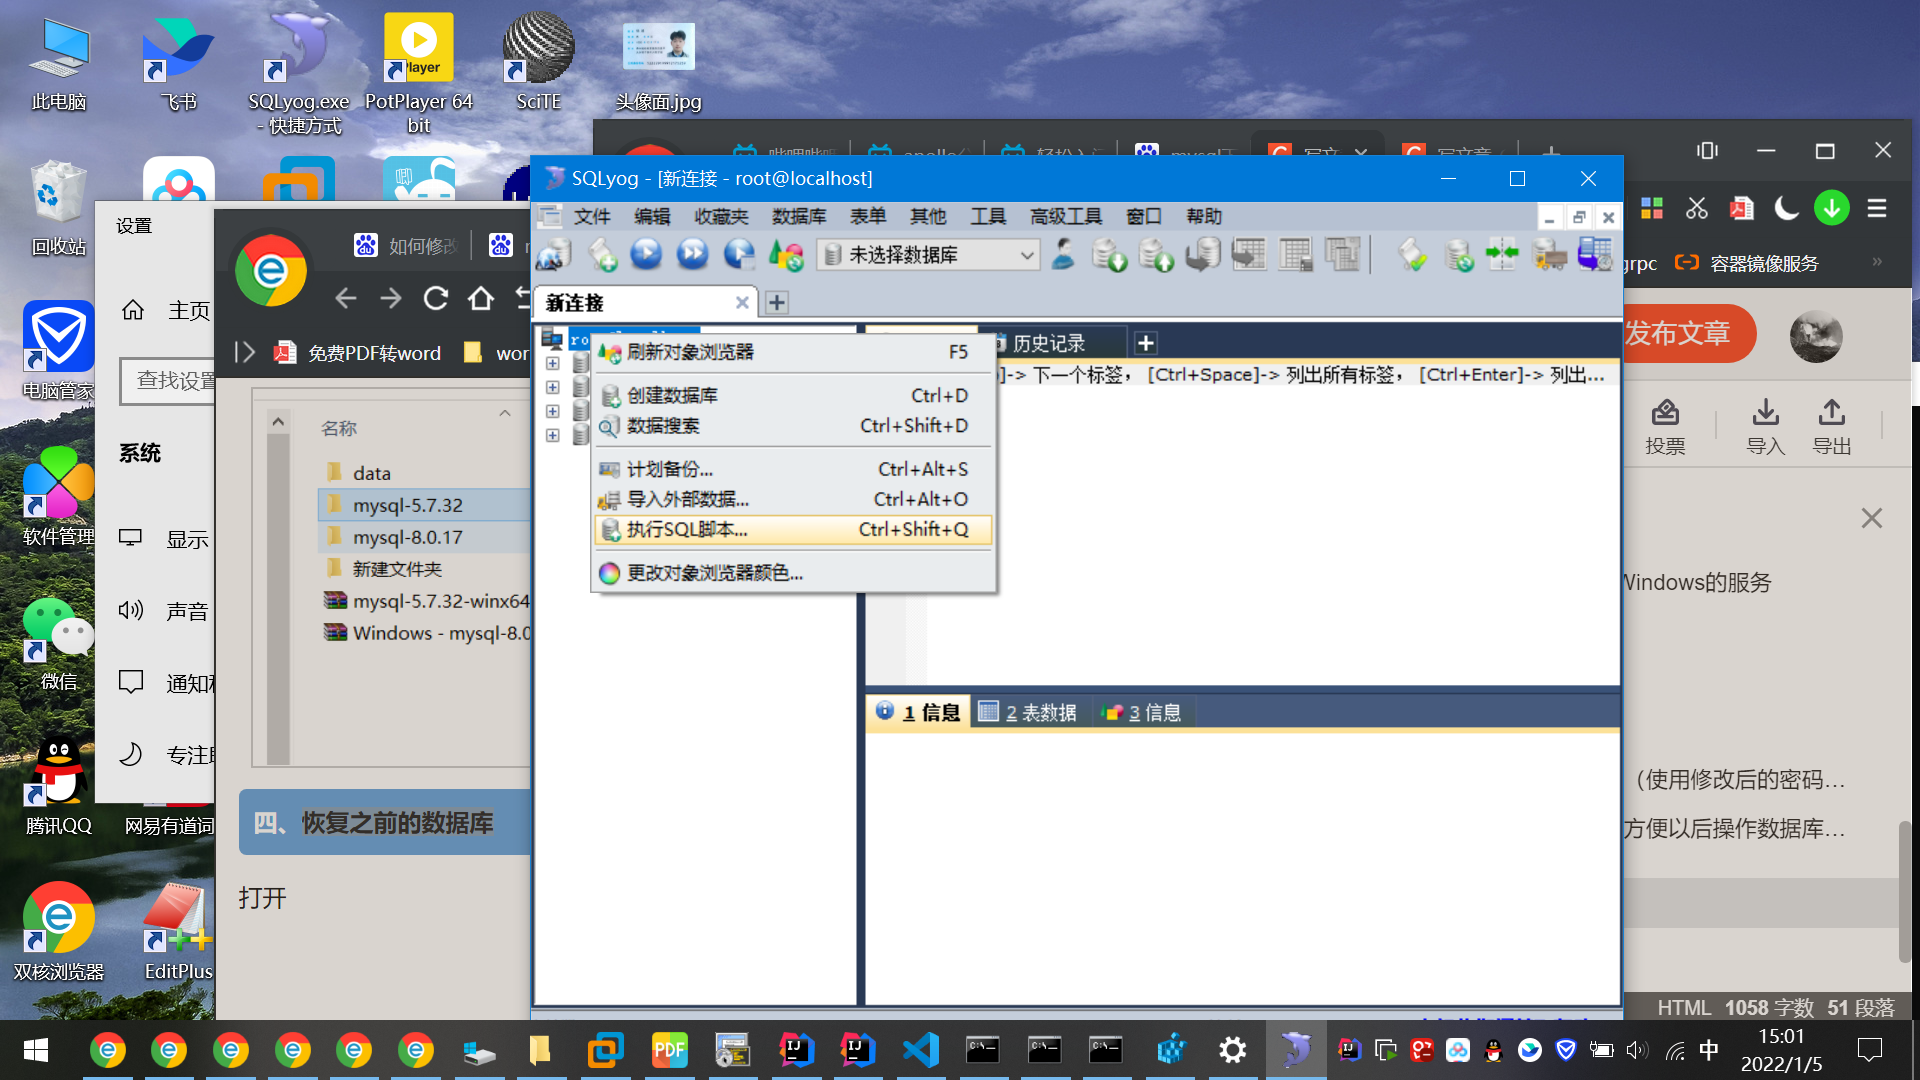Screen dimensions: 1920x1080
Task: Click database icon with green up arrow
Action: point(1157,255)
